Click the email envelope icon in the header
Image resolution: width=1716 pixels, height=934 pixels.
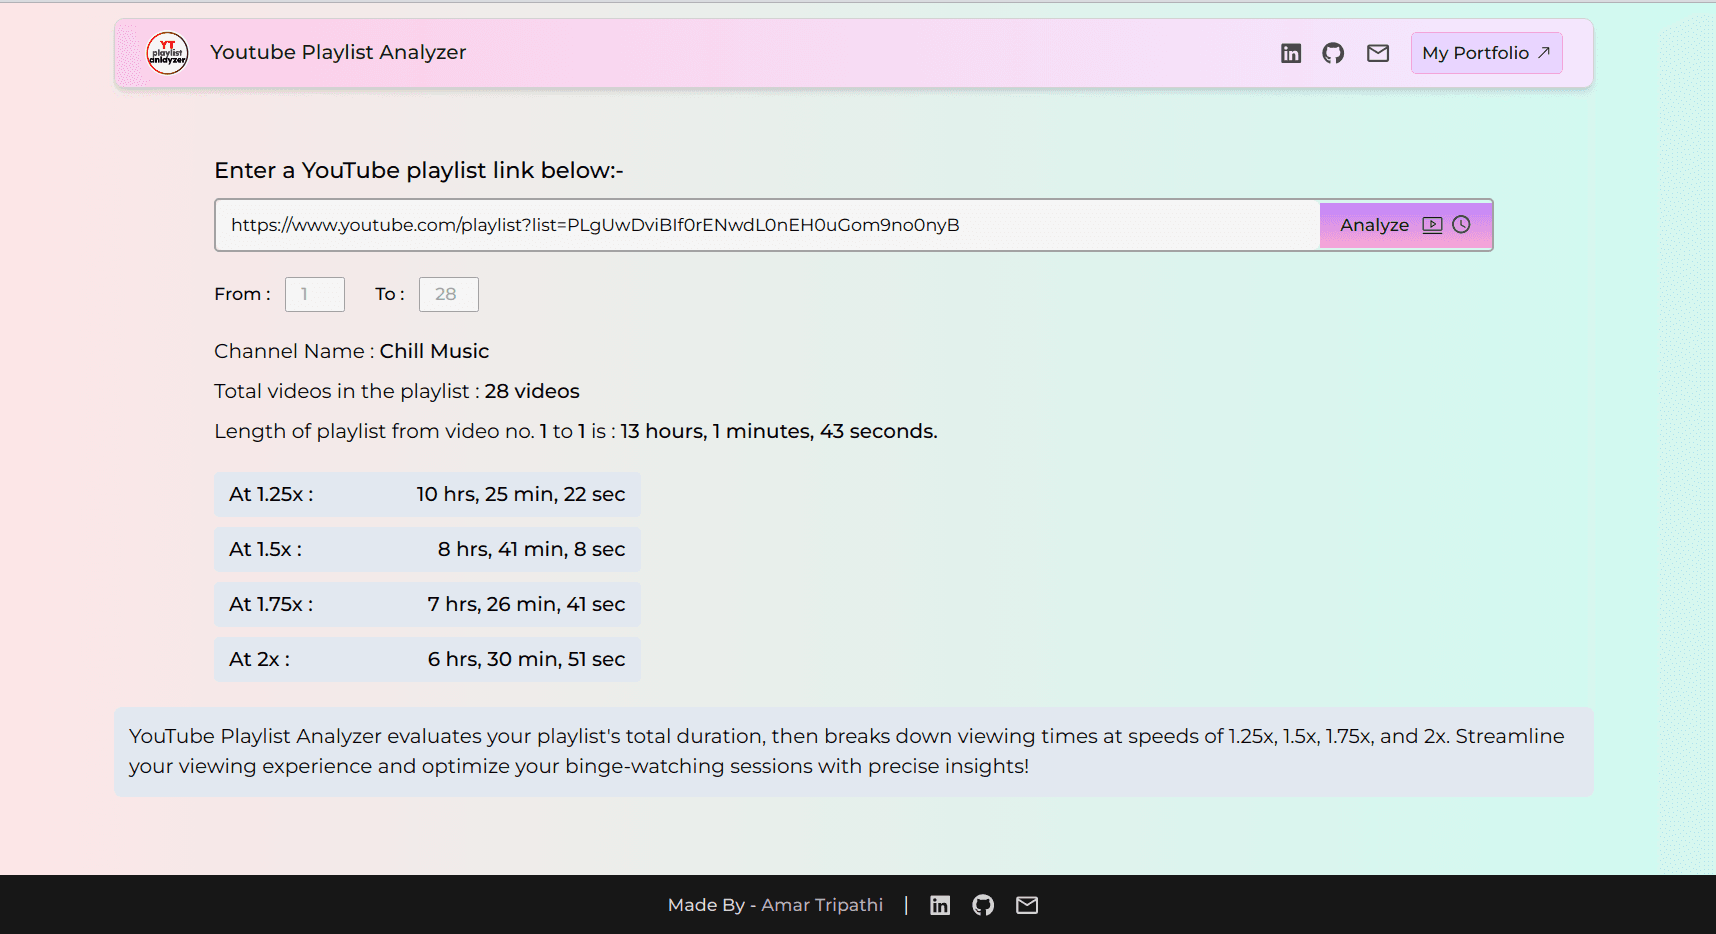tap(1378, 52)
